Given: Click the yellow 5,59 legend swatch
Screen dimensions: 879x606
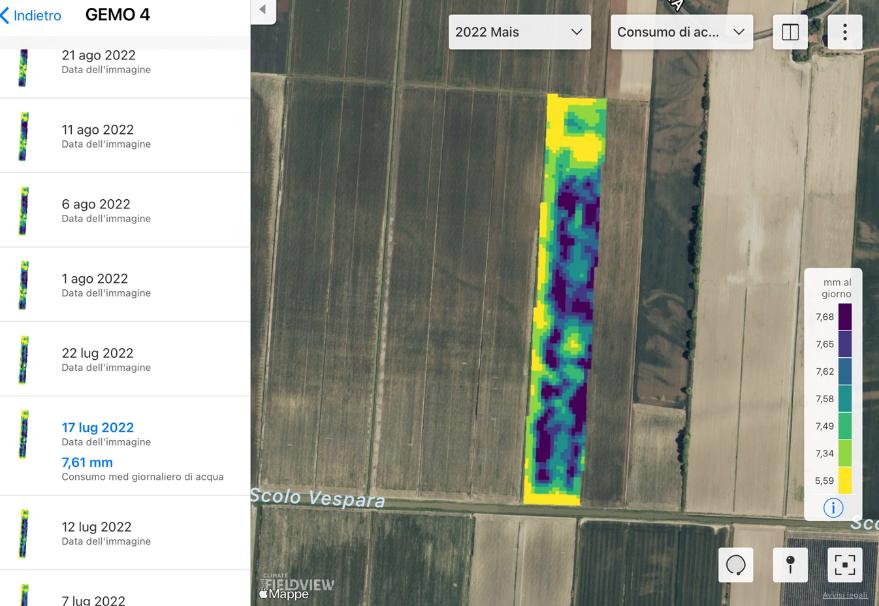Looking at the screenshot, I should coord(844,481).
